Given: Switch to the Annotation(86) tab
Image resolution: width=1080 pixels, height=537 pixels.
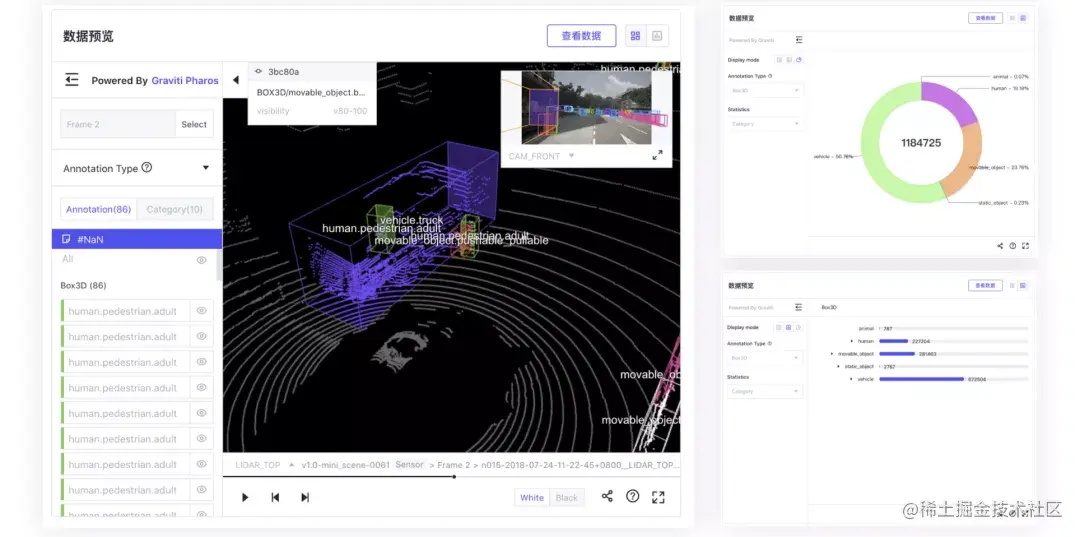Looking at the screenshot, I should tap(98, 209).
